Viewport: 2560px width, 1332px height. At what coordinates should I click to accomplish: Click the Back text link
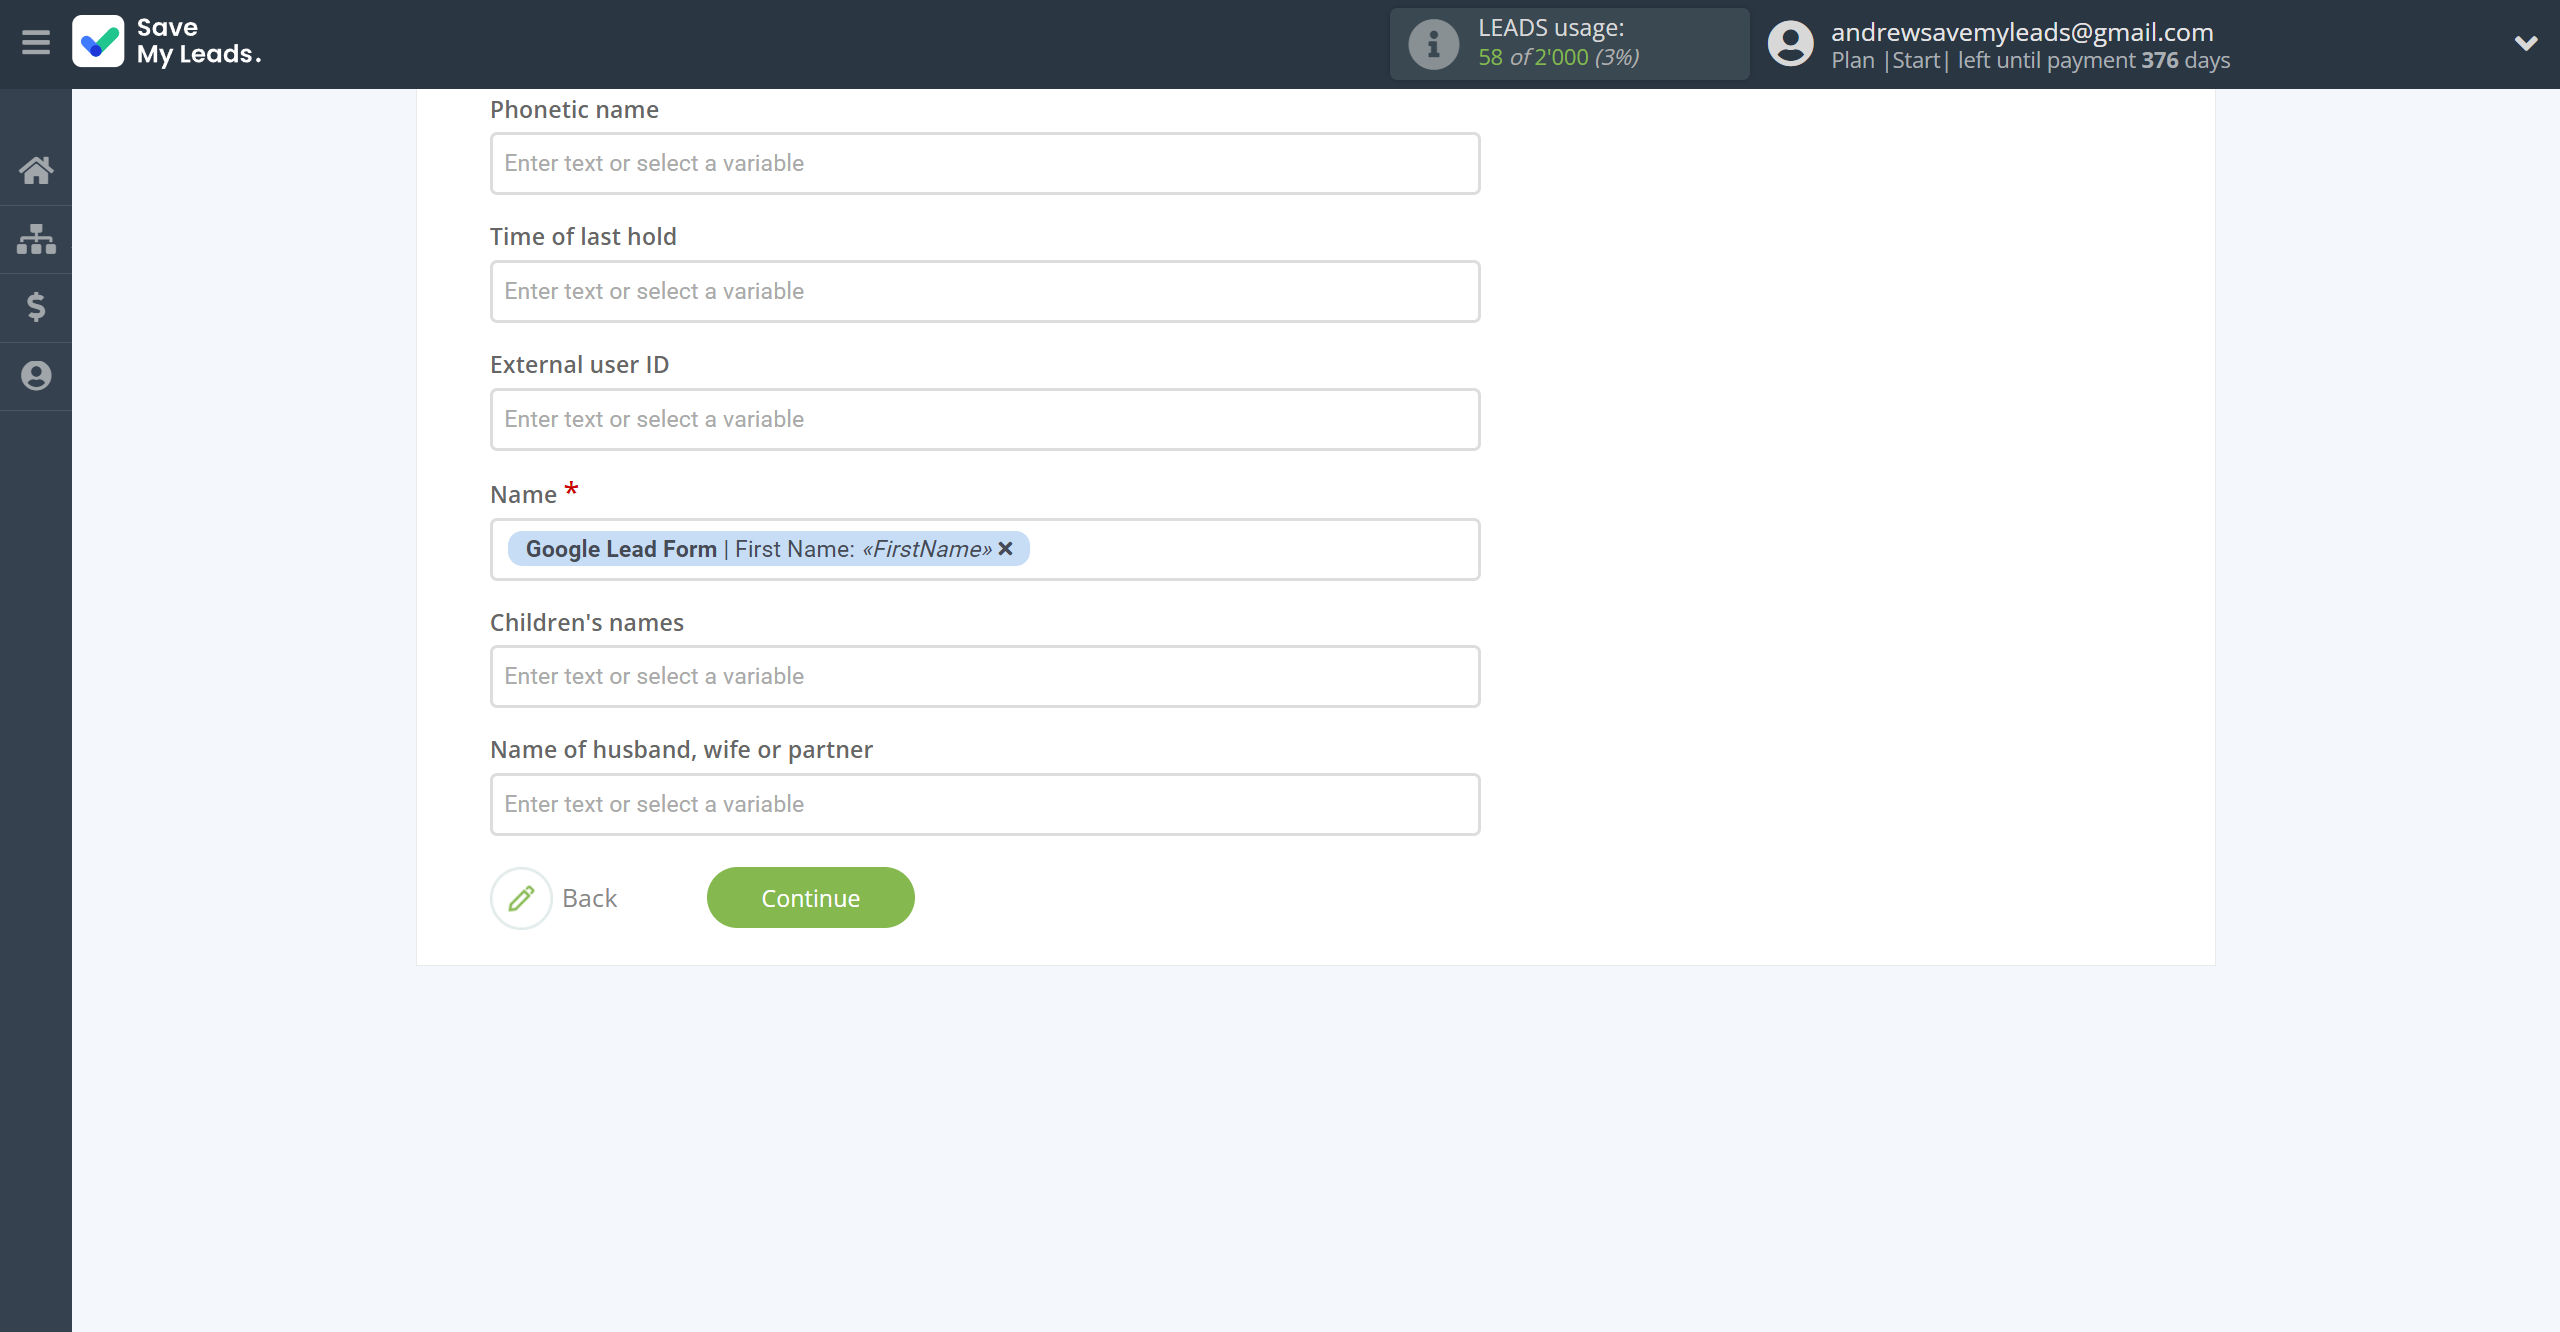590,898
